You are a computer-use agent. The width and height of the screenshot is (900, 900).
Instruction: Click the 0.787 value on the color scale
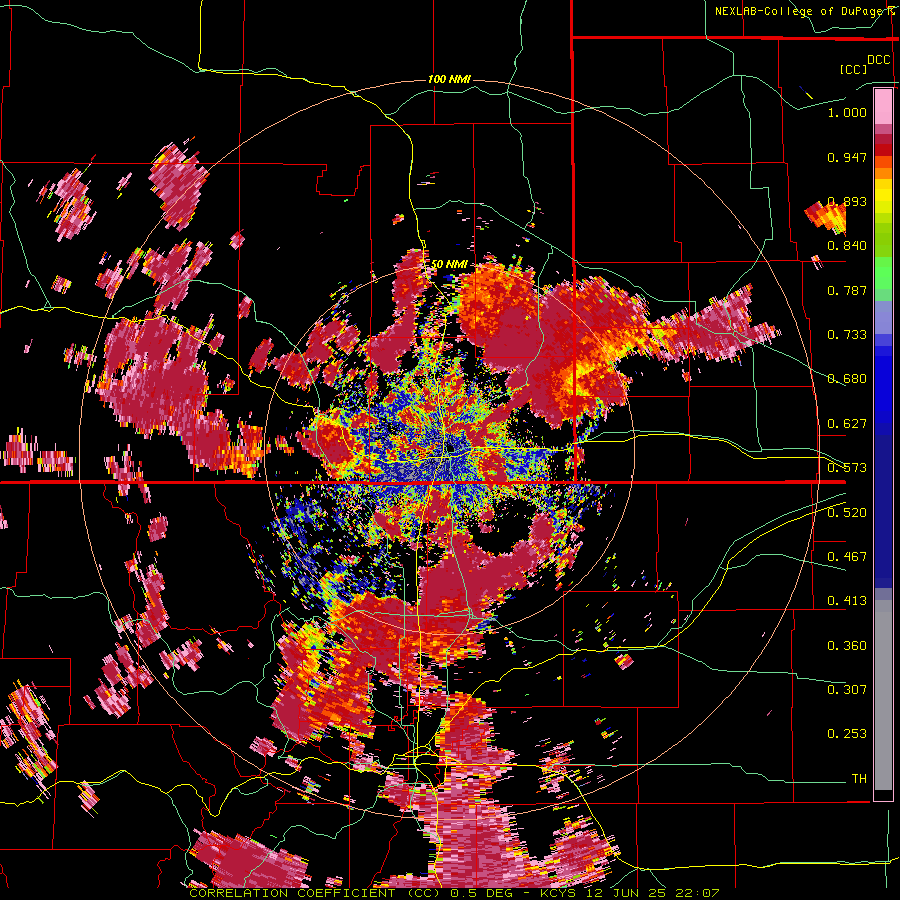point(847,290)
